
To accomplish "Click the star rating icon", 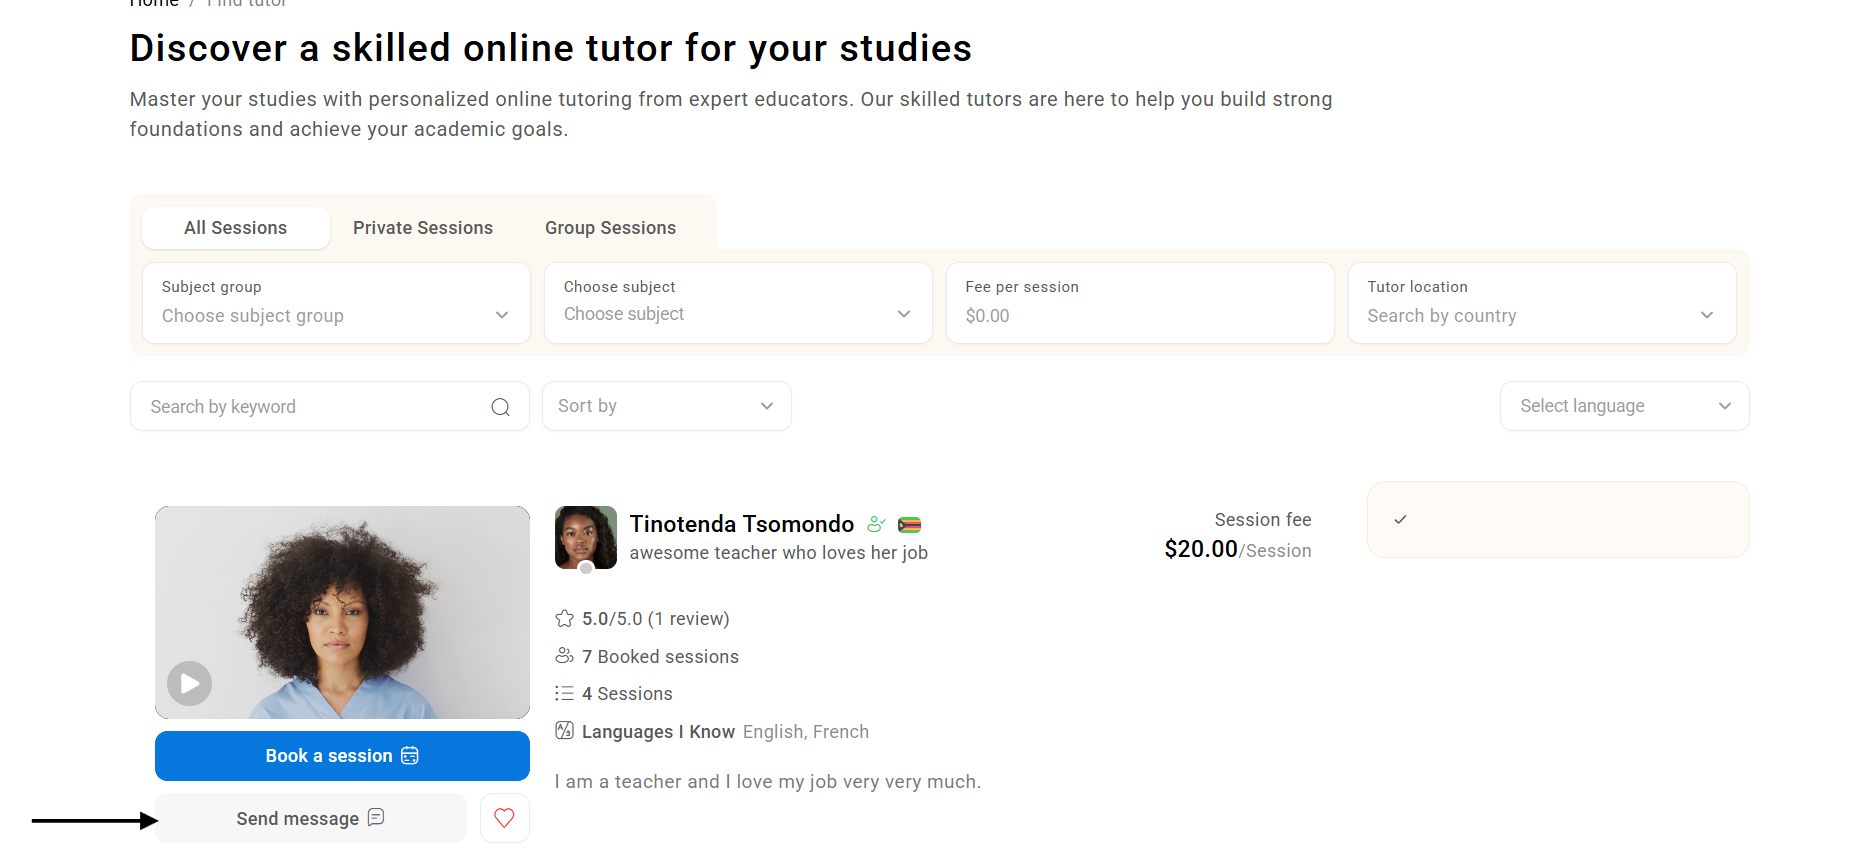I will [x=564, y=619].
